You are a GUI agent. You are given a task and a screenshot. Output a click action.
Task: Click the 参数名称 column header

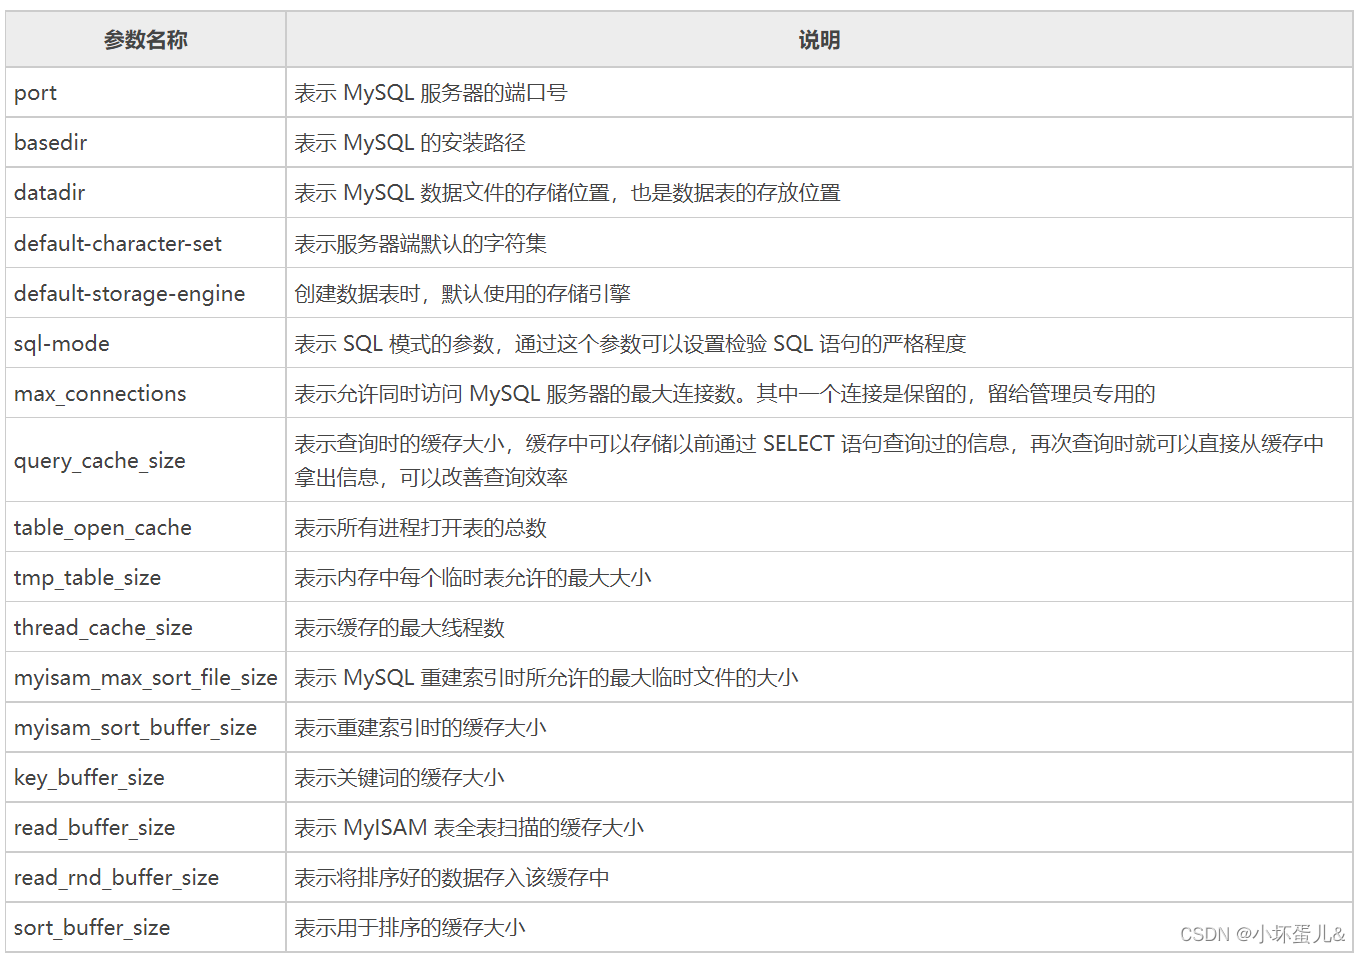pyautogui.click(x=146, y=40)
